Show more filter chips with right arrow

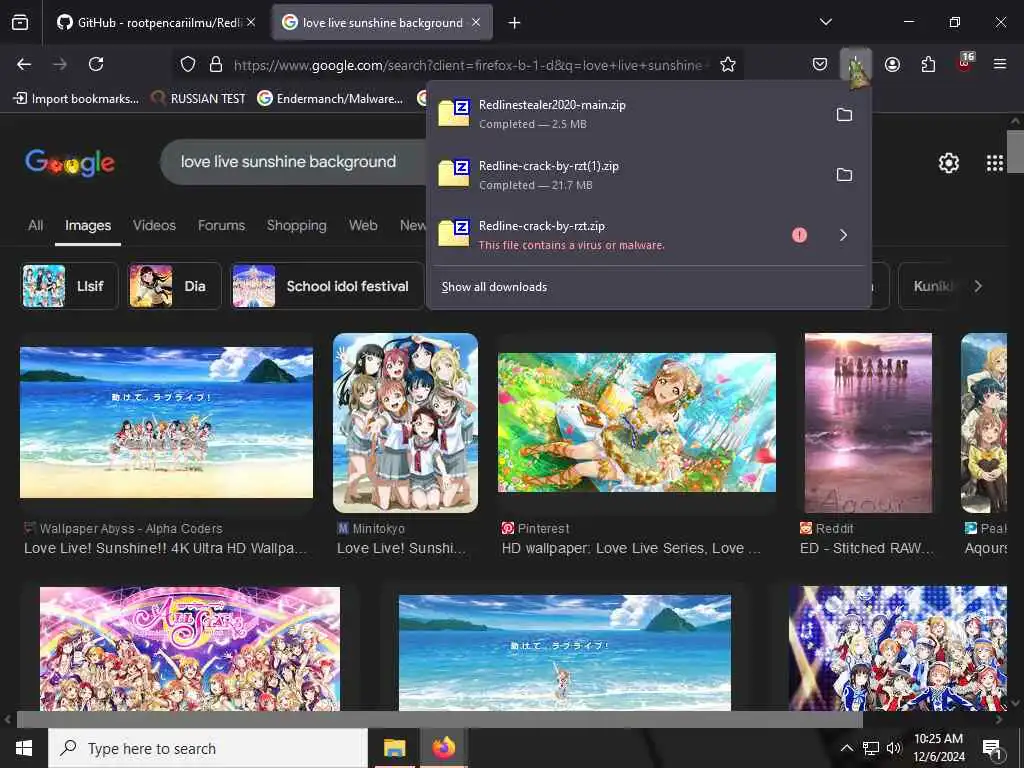pos(978,286)
